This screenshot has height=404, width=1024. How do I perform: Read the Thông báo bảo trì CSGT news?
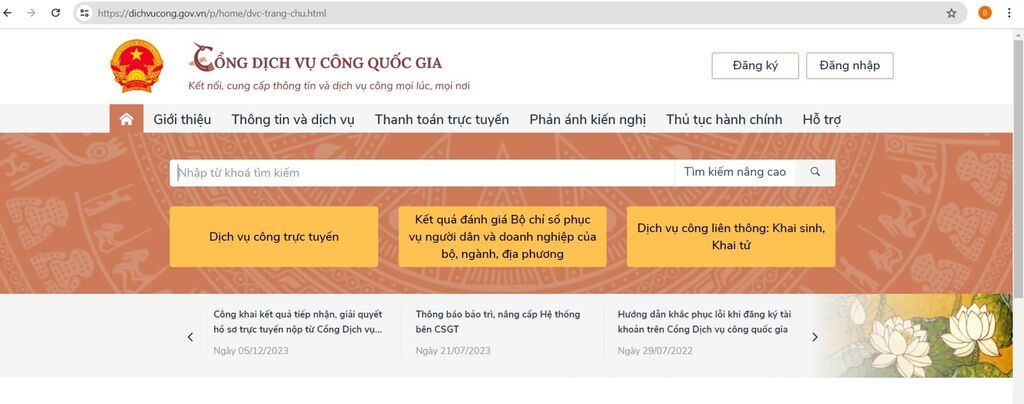click(x=497, y=321)
